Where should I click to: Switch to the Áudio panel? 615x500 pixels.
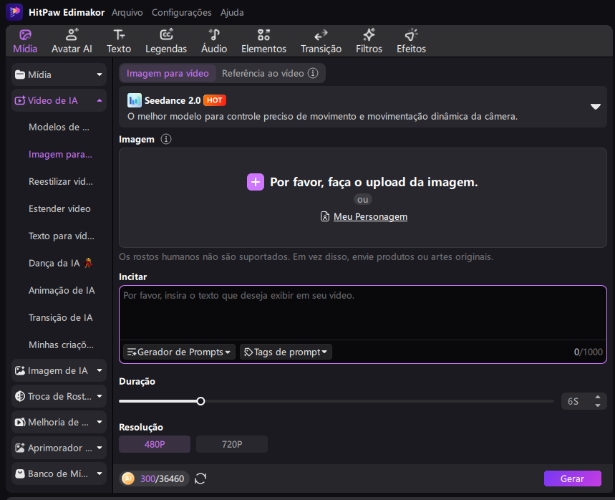[x=214, y=41]
